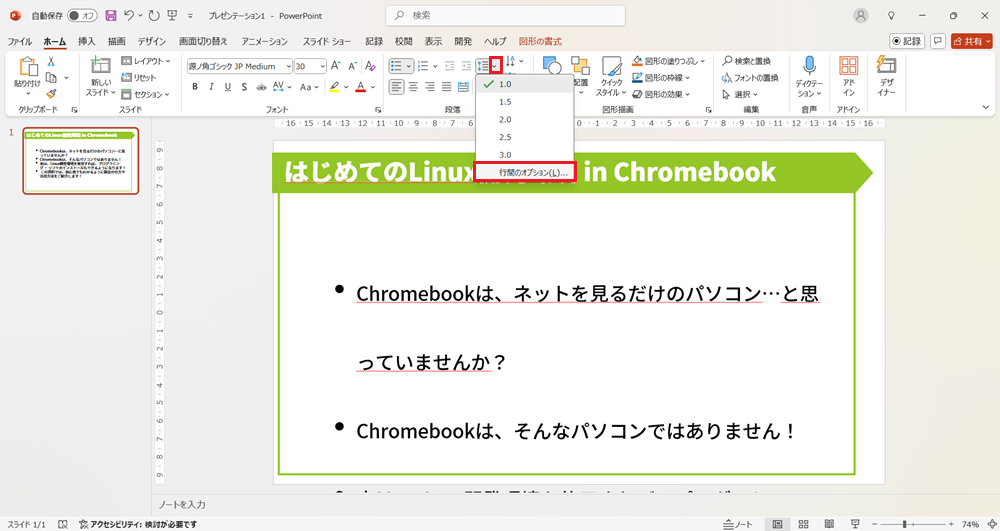Click the Format Painter brush icon

pyautogui.click(x=51, y=93)
